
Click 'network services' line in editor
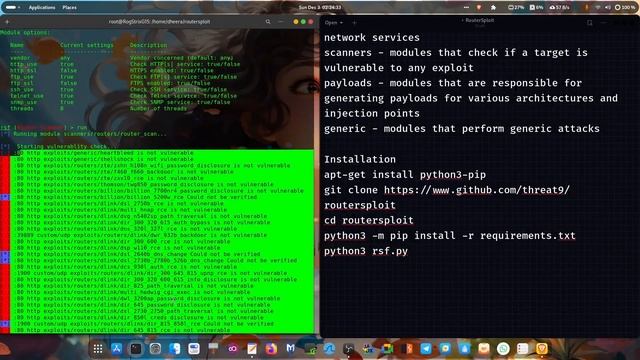(x=371, y=38)
